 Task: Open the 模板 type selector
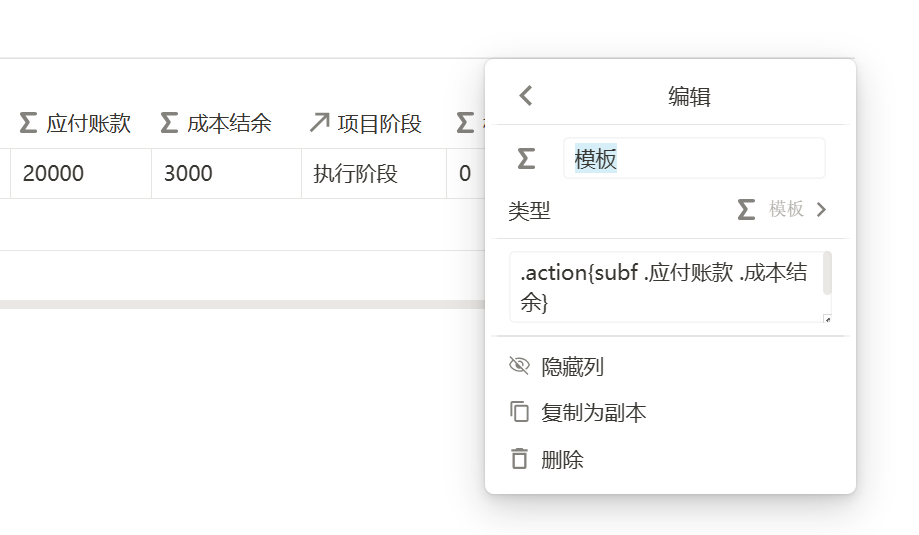[786, 210]
